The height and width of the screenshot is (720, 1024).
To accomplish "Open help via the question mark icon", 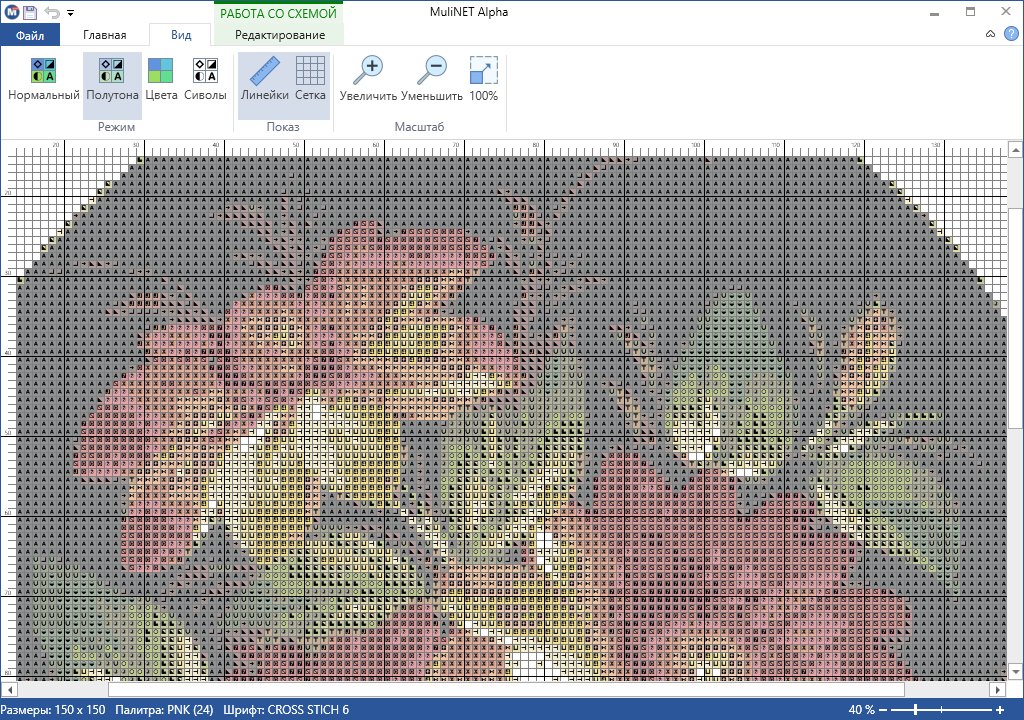I will (x=1011, y=34).
